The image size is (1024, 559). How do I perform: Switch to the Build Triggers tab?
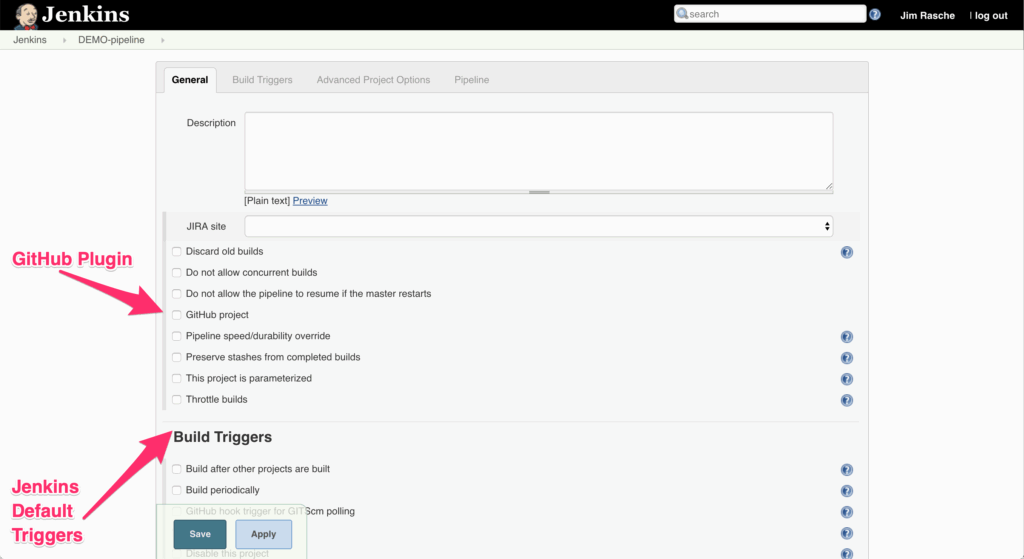click(263, 80)
